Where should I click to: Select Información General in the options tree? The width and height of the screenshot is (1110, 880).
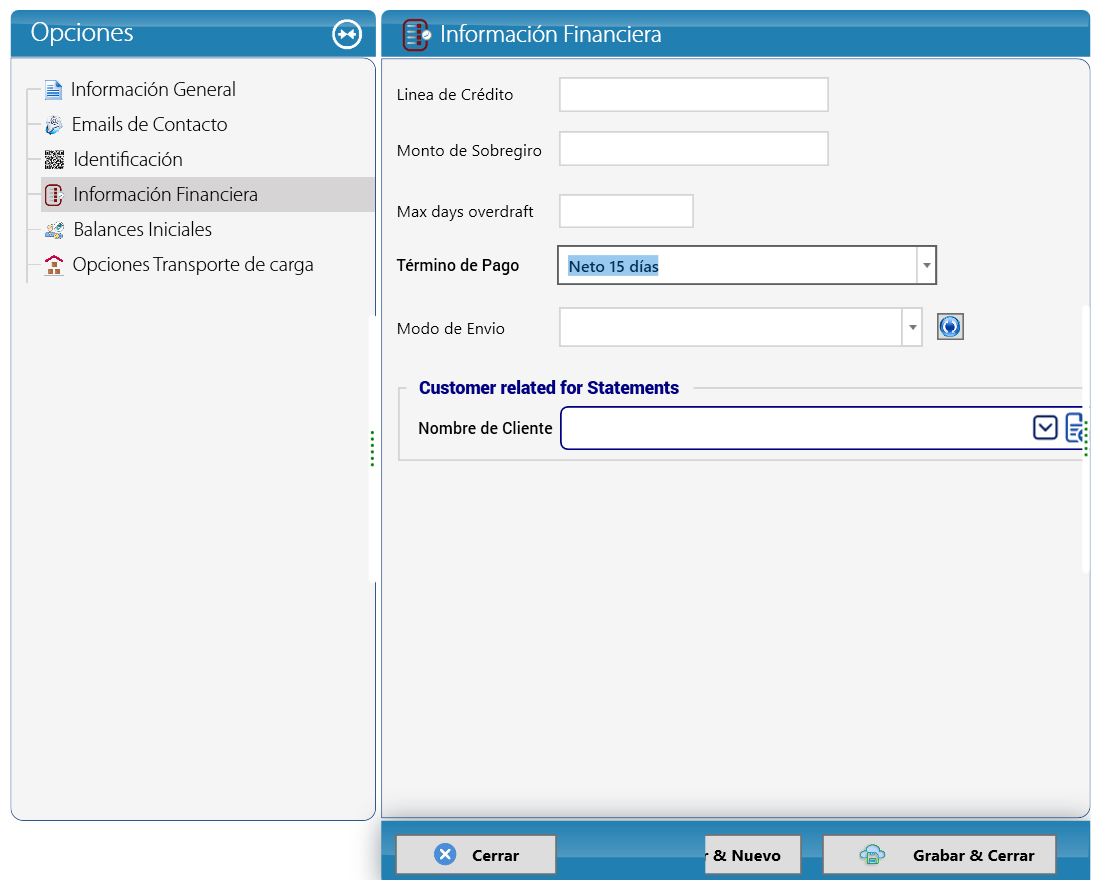153,90
